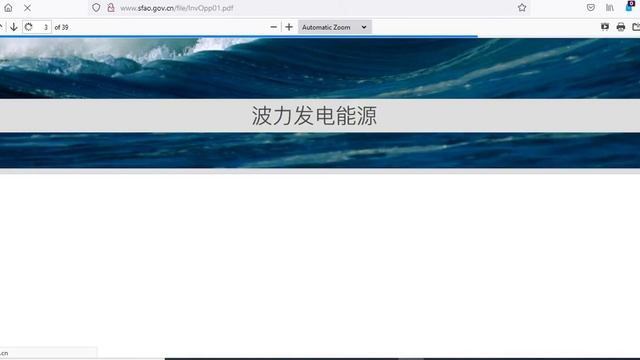
Task: Click the 波力发电能源 heading text
Action: [314, 116]
